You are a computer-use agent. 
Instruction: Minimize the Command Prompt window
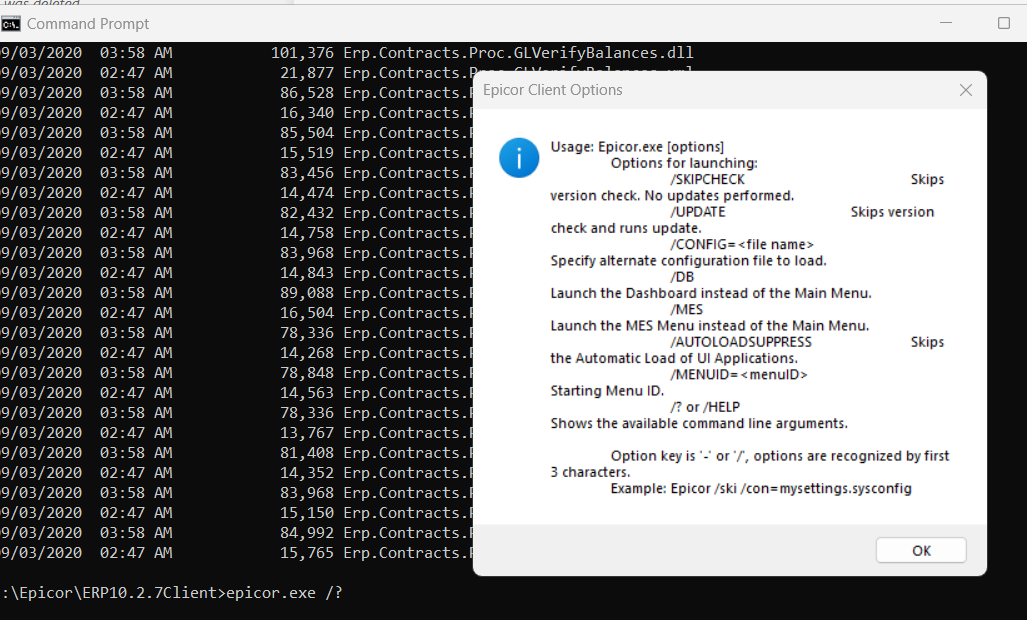coord(946,23)
